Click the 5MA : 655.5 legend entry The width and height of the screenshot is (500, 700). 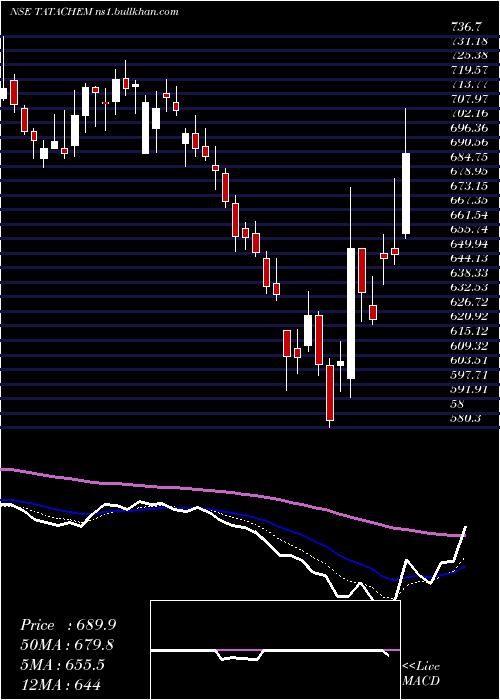click(x=62, y=664)
